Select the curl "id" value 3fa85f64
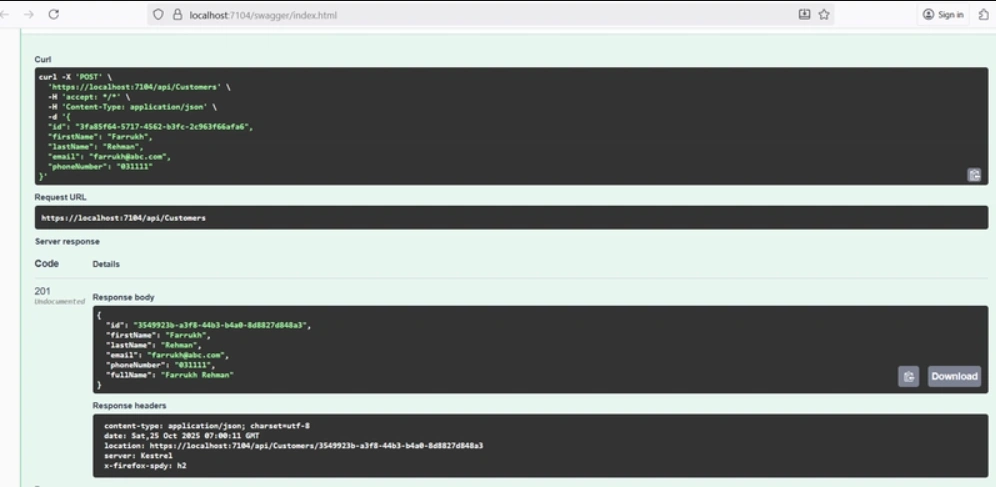 pos(163,128)
